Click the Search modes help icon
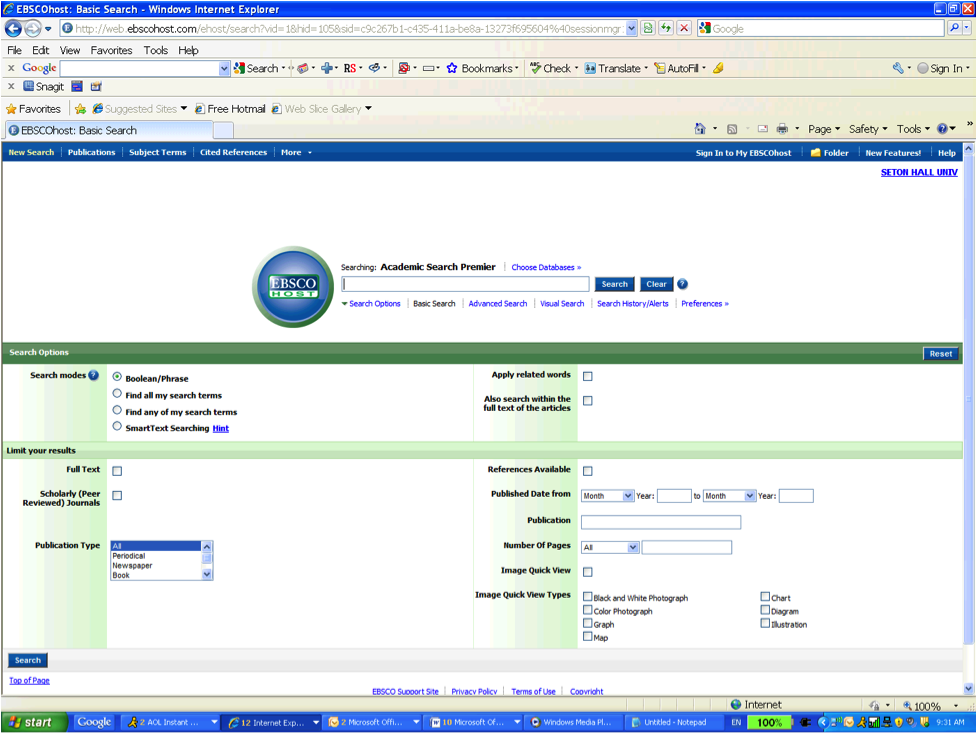977x734 pixels. click(93, 375)
